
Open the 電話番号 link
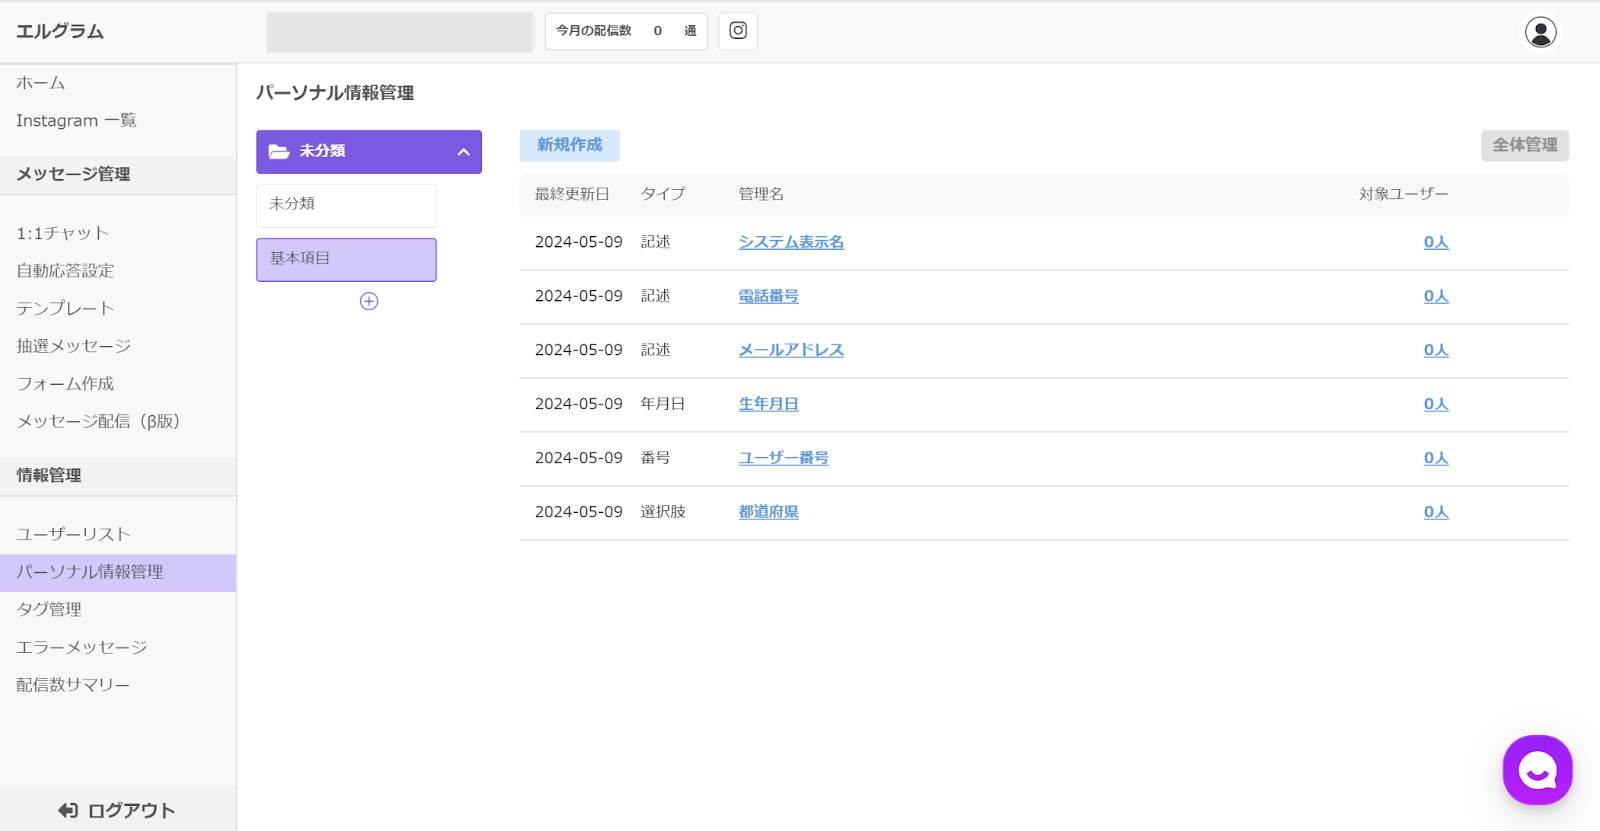[768, 296]
